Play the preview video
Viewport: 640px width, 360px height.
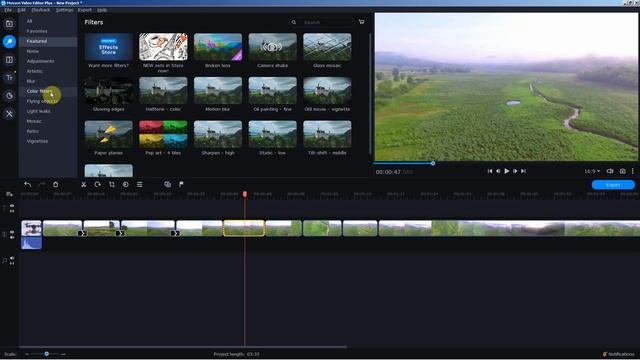click(x=507, y=171)
